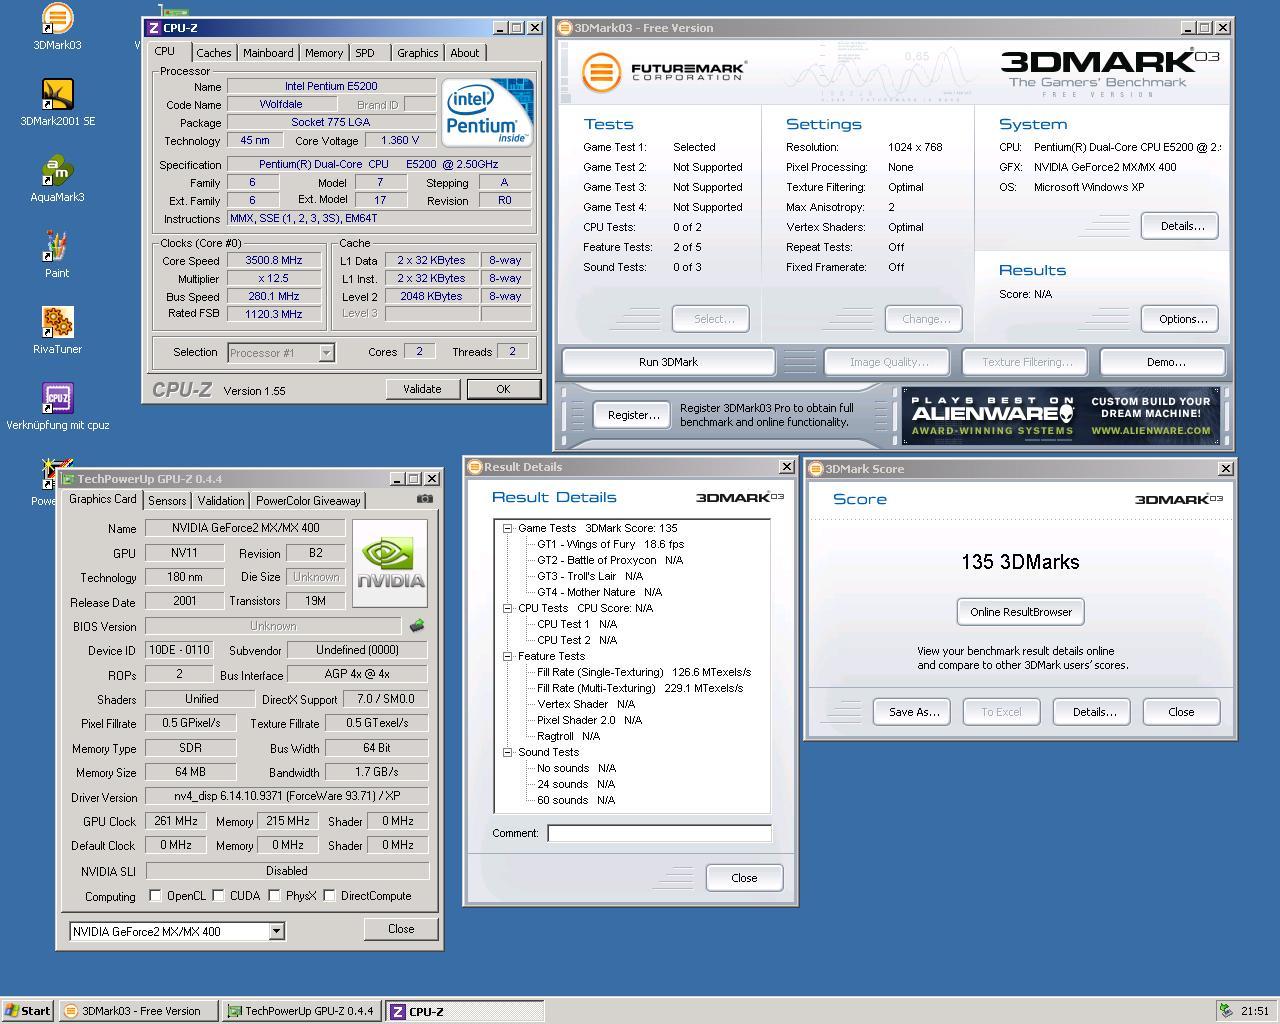Viewport: 1280px width, 1024px height.
Task: Open the Paint desktop icon
Action: tap(57, 254)
